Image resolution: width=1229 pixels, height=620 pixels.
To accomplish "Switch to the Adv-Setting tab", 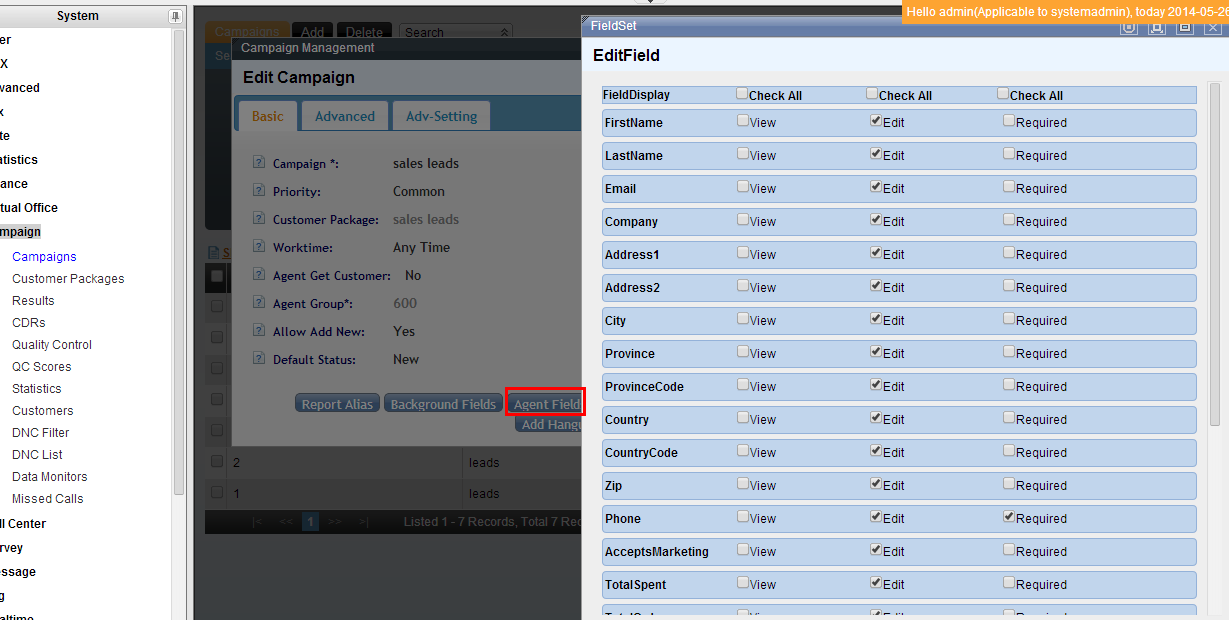I will [x=441, y=116].
